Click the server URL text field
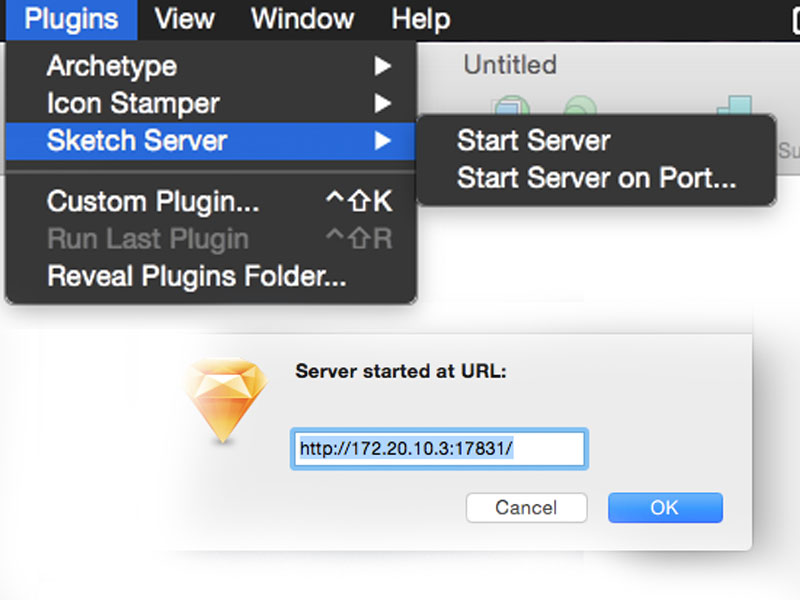This screenshot has width=800, height=600. point(439,448)
